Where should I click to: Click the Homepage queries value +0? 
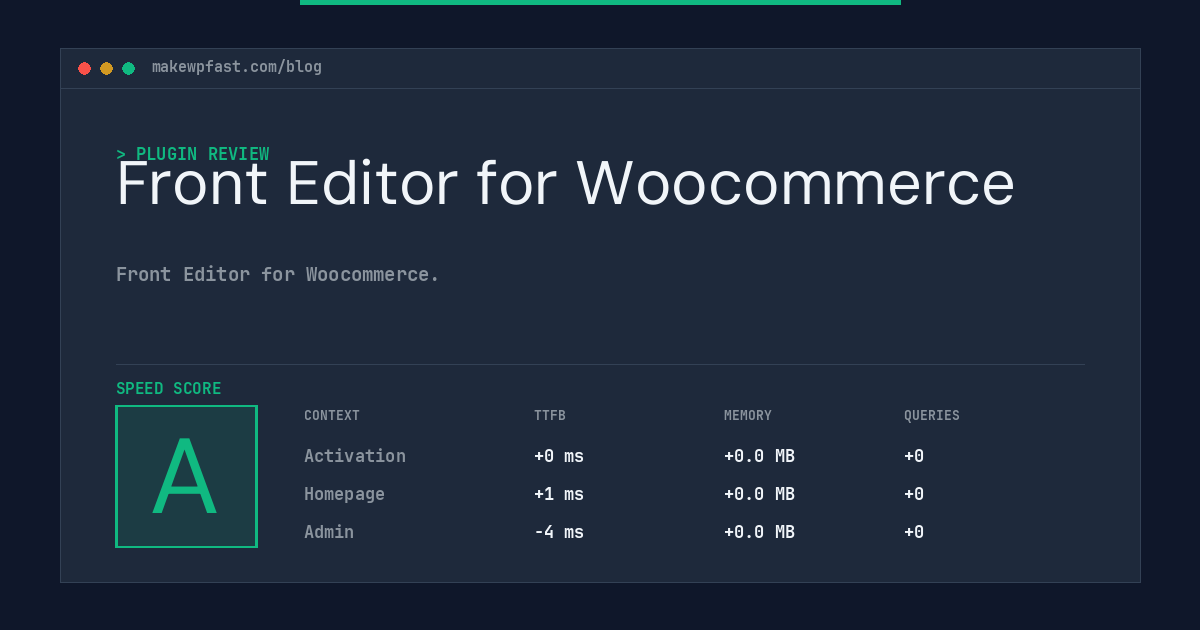click(x=914, y=494)
